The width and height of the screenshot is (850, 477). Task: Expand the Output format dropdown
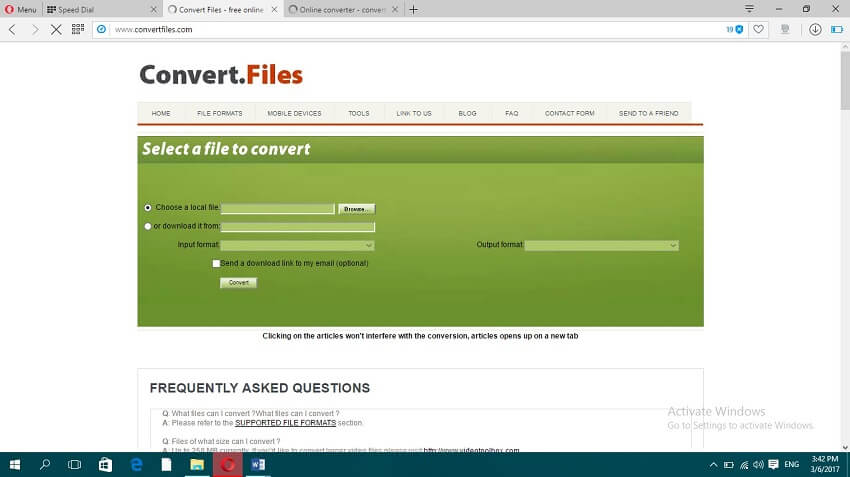(602, 245)
